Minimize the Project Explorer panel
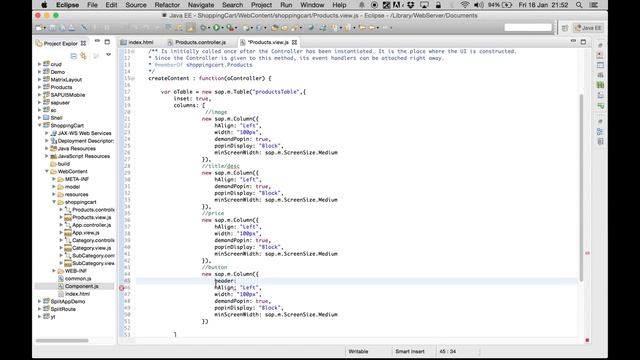Screen dimensions: 640x360 coord(97,41)
